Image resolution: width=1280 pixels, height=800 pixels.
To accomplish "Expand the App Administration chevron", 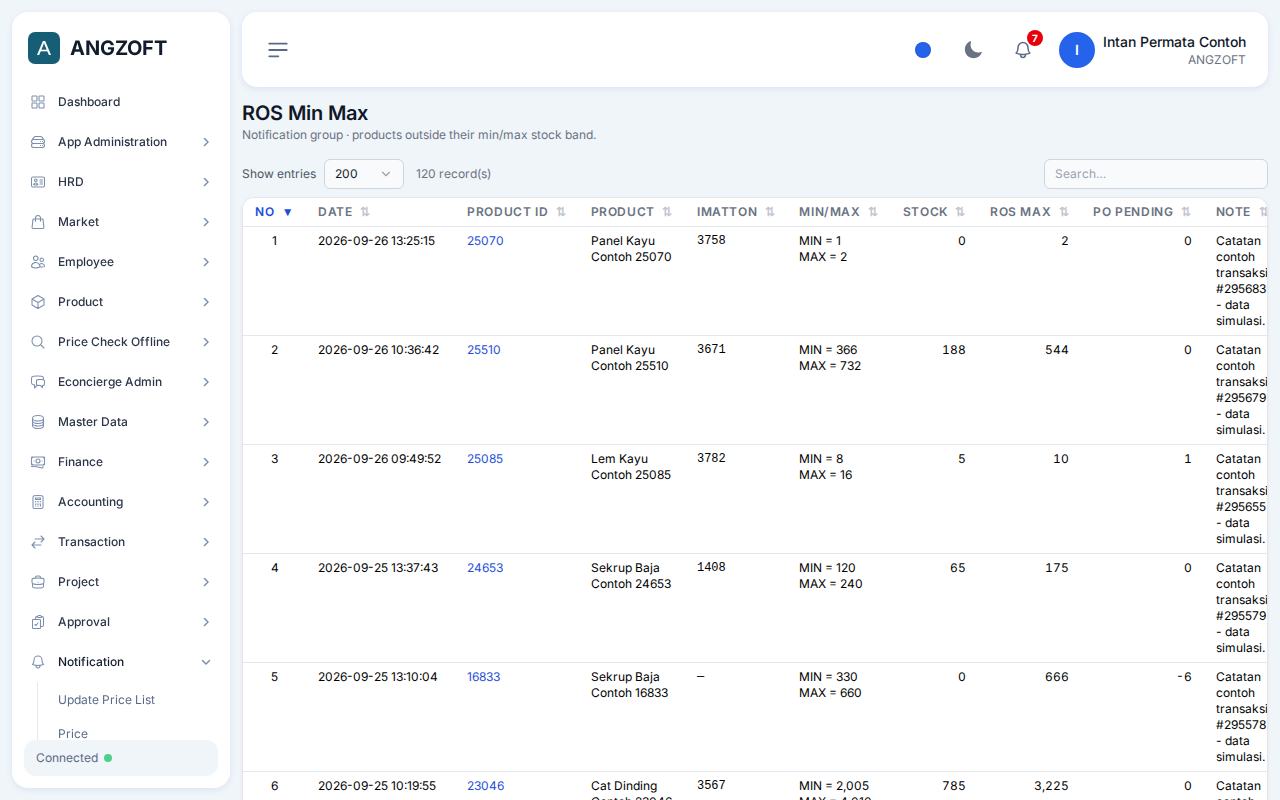I will click(206, 142).
